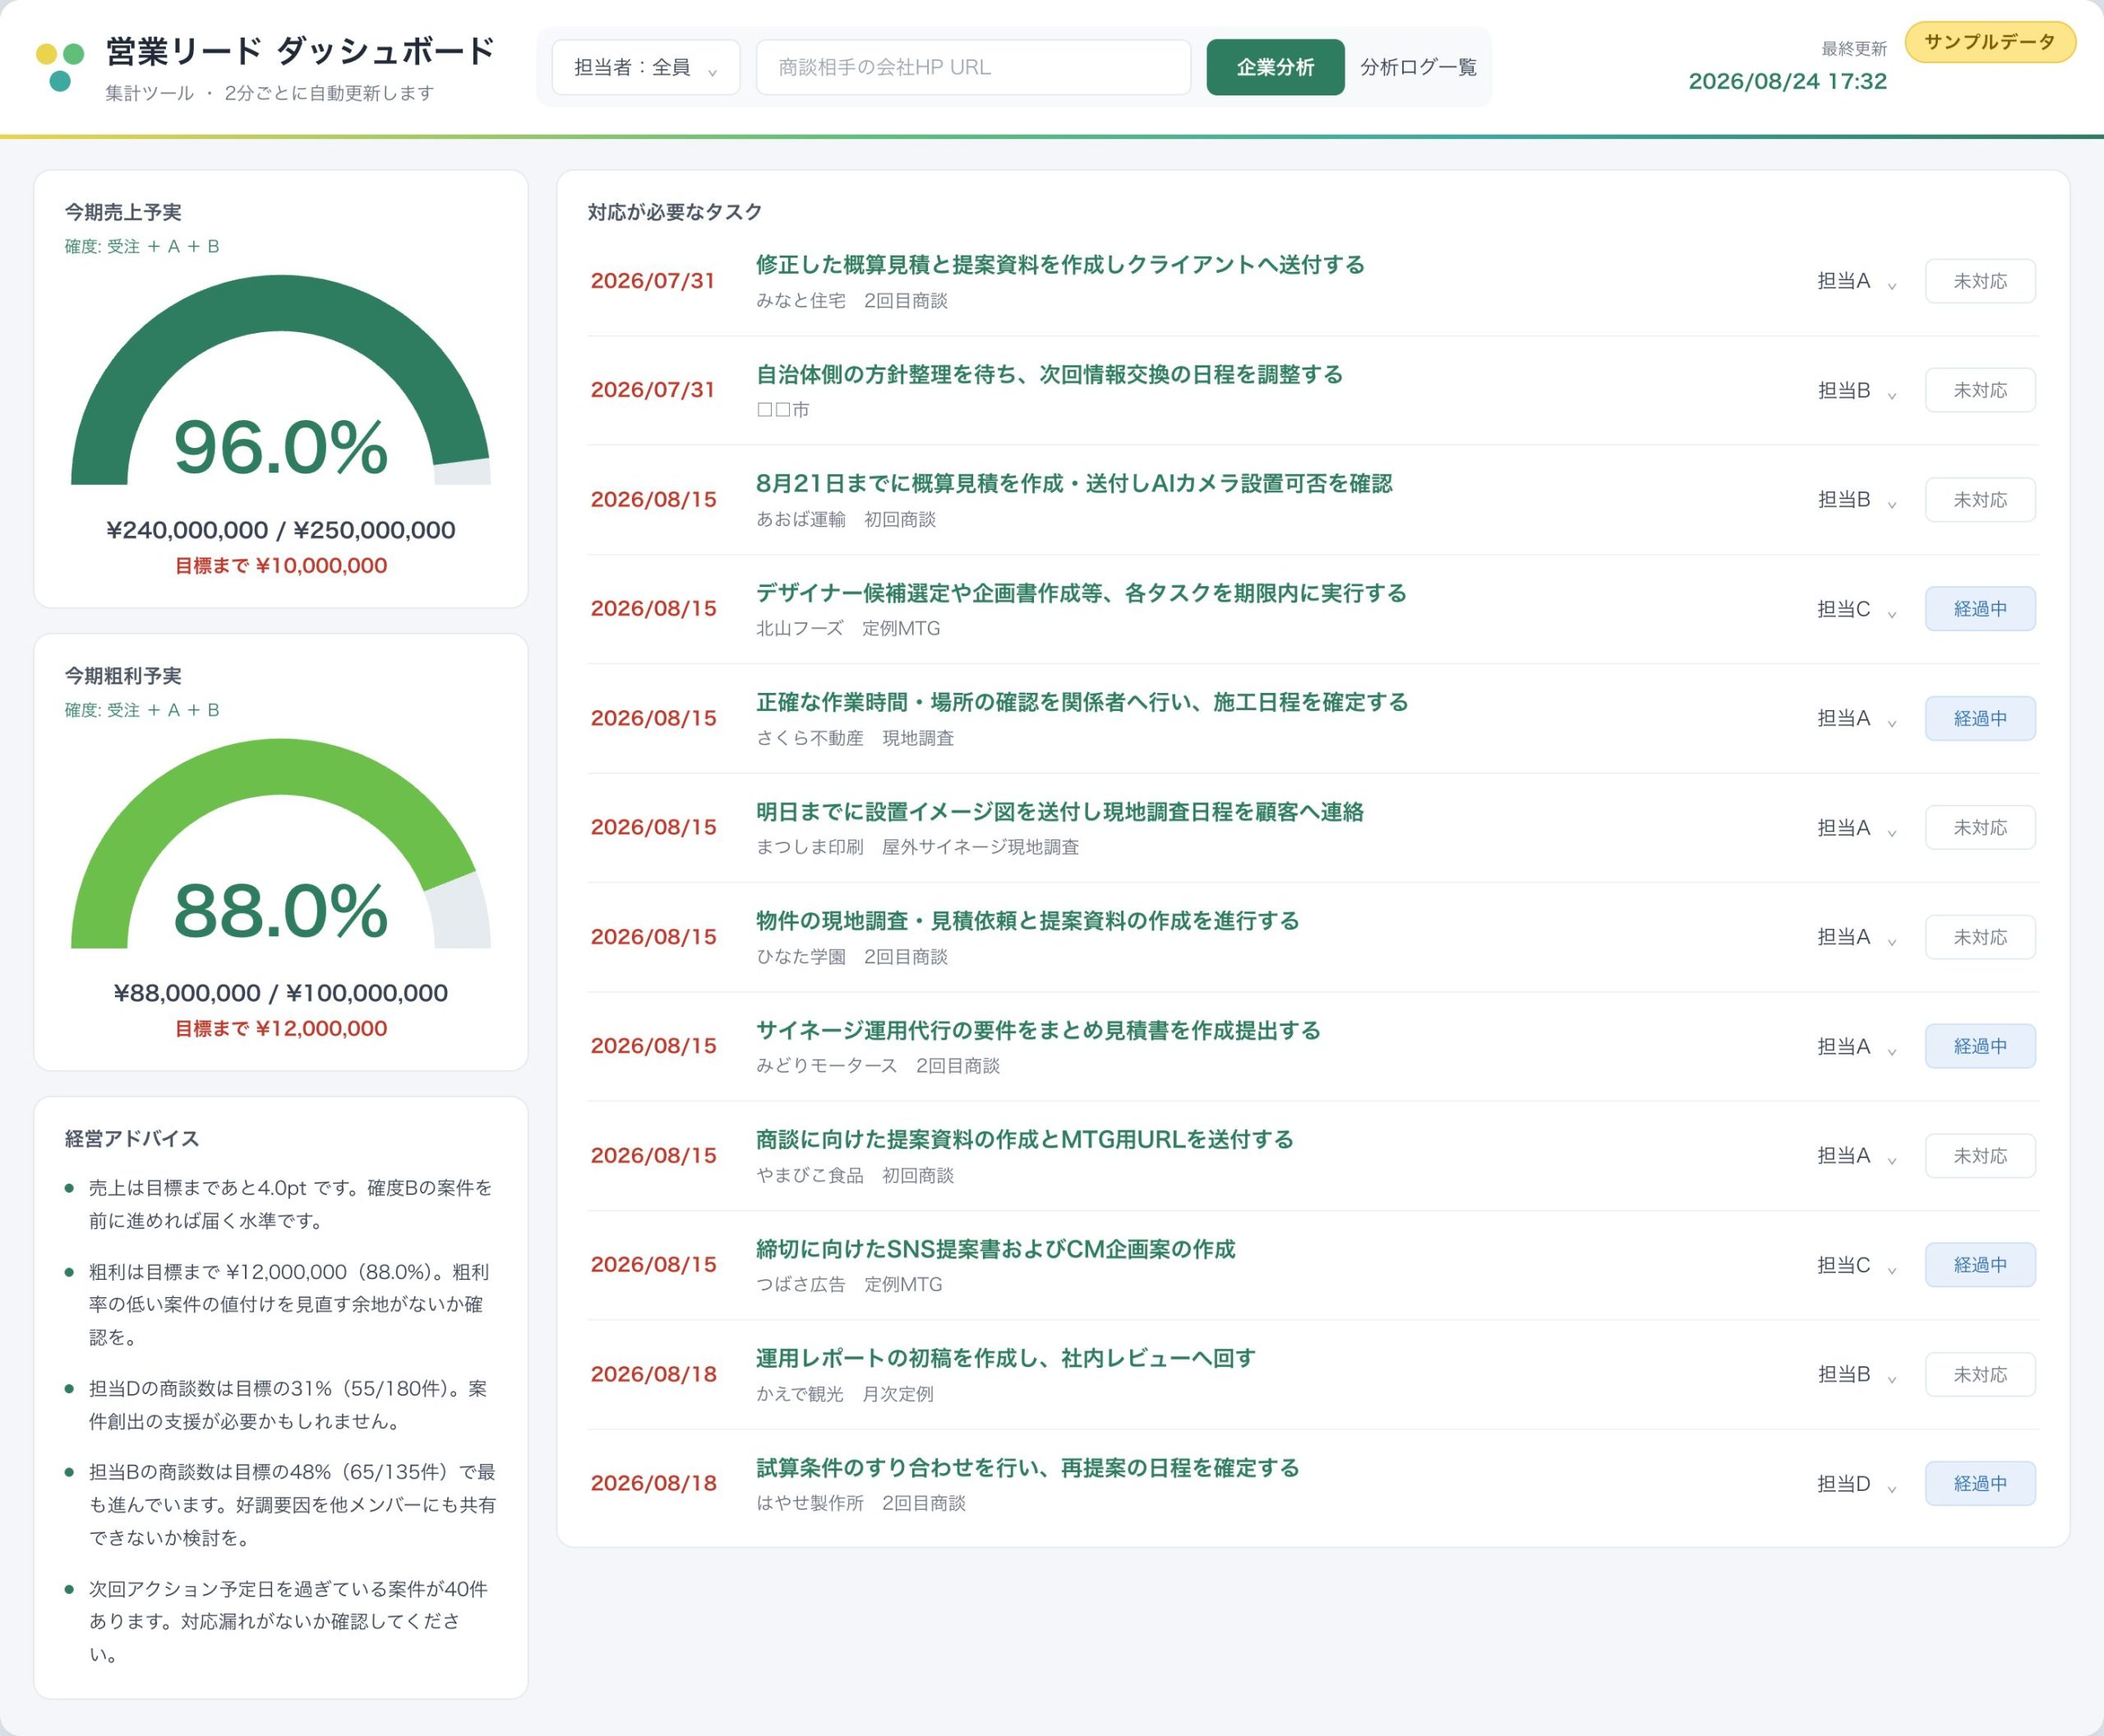Image resolution: width=2104 pixels, height=1736 pixels.
Task: Click the 経営アドバイス heading
Action: point(132,1139)
